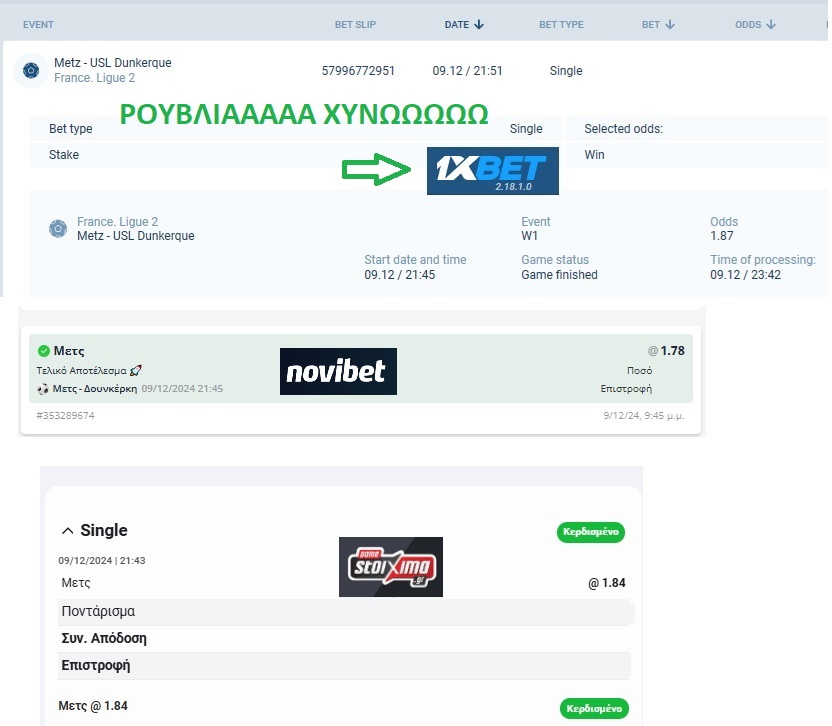Click the green arrow pointing to 1XBET
Screen dimensions: 832x726
pyautogui.click(x=379, y=171)
